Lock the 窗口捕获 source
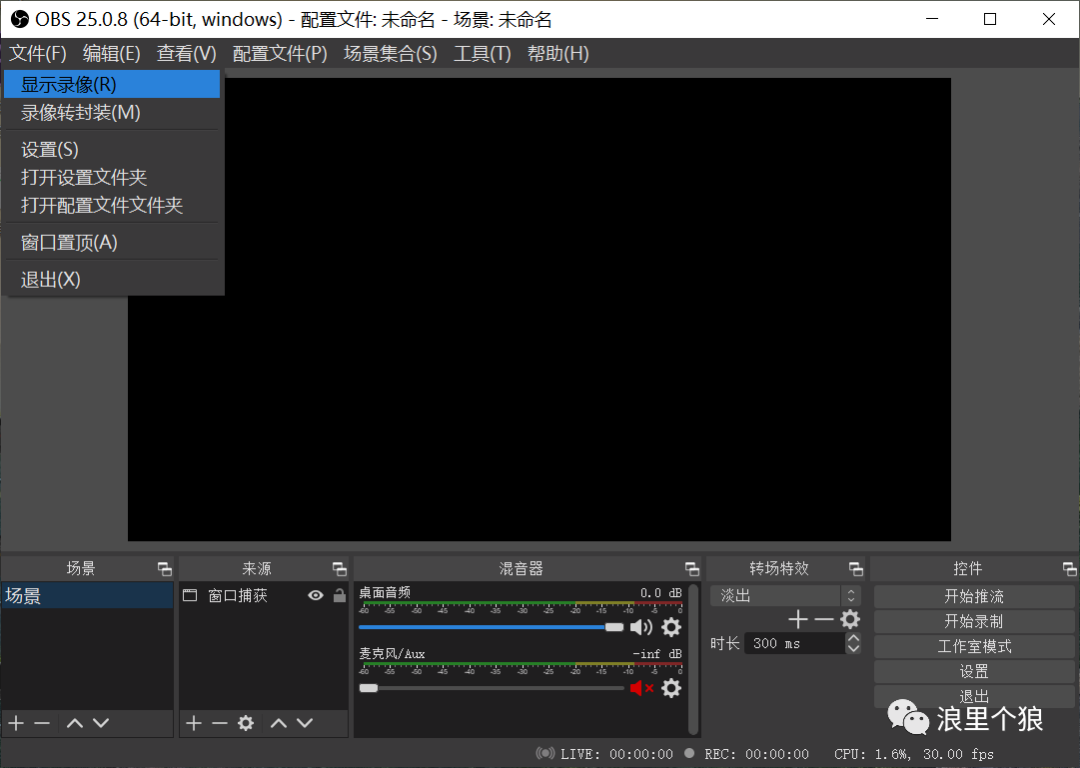The height and width of the screenshot is (768, 1080). pyautogui.click(x=340, y=596)
